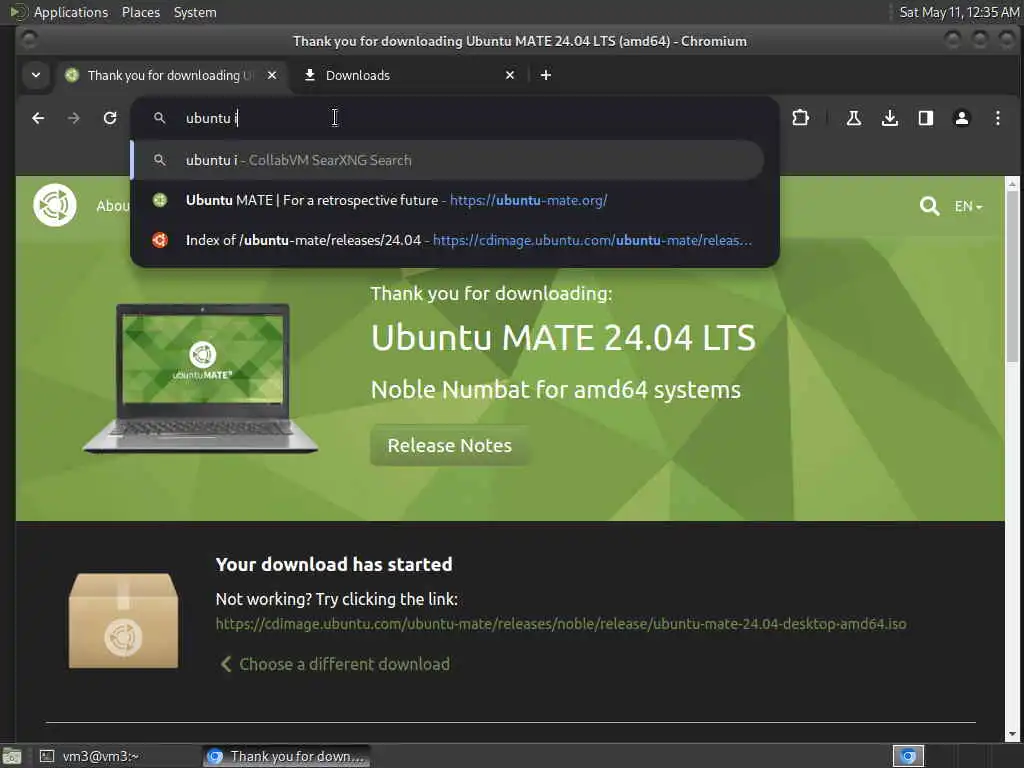Open the EN language dropdown
Viewport: 1024px width, 768px height.
click(968, 206)
